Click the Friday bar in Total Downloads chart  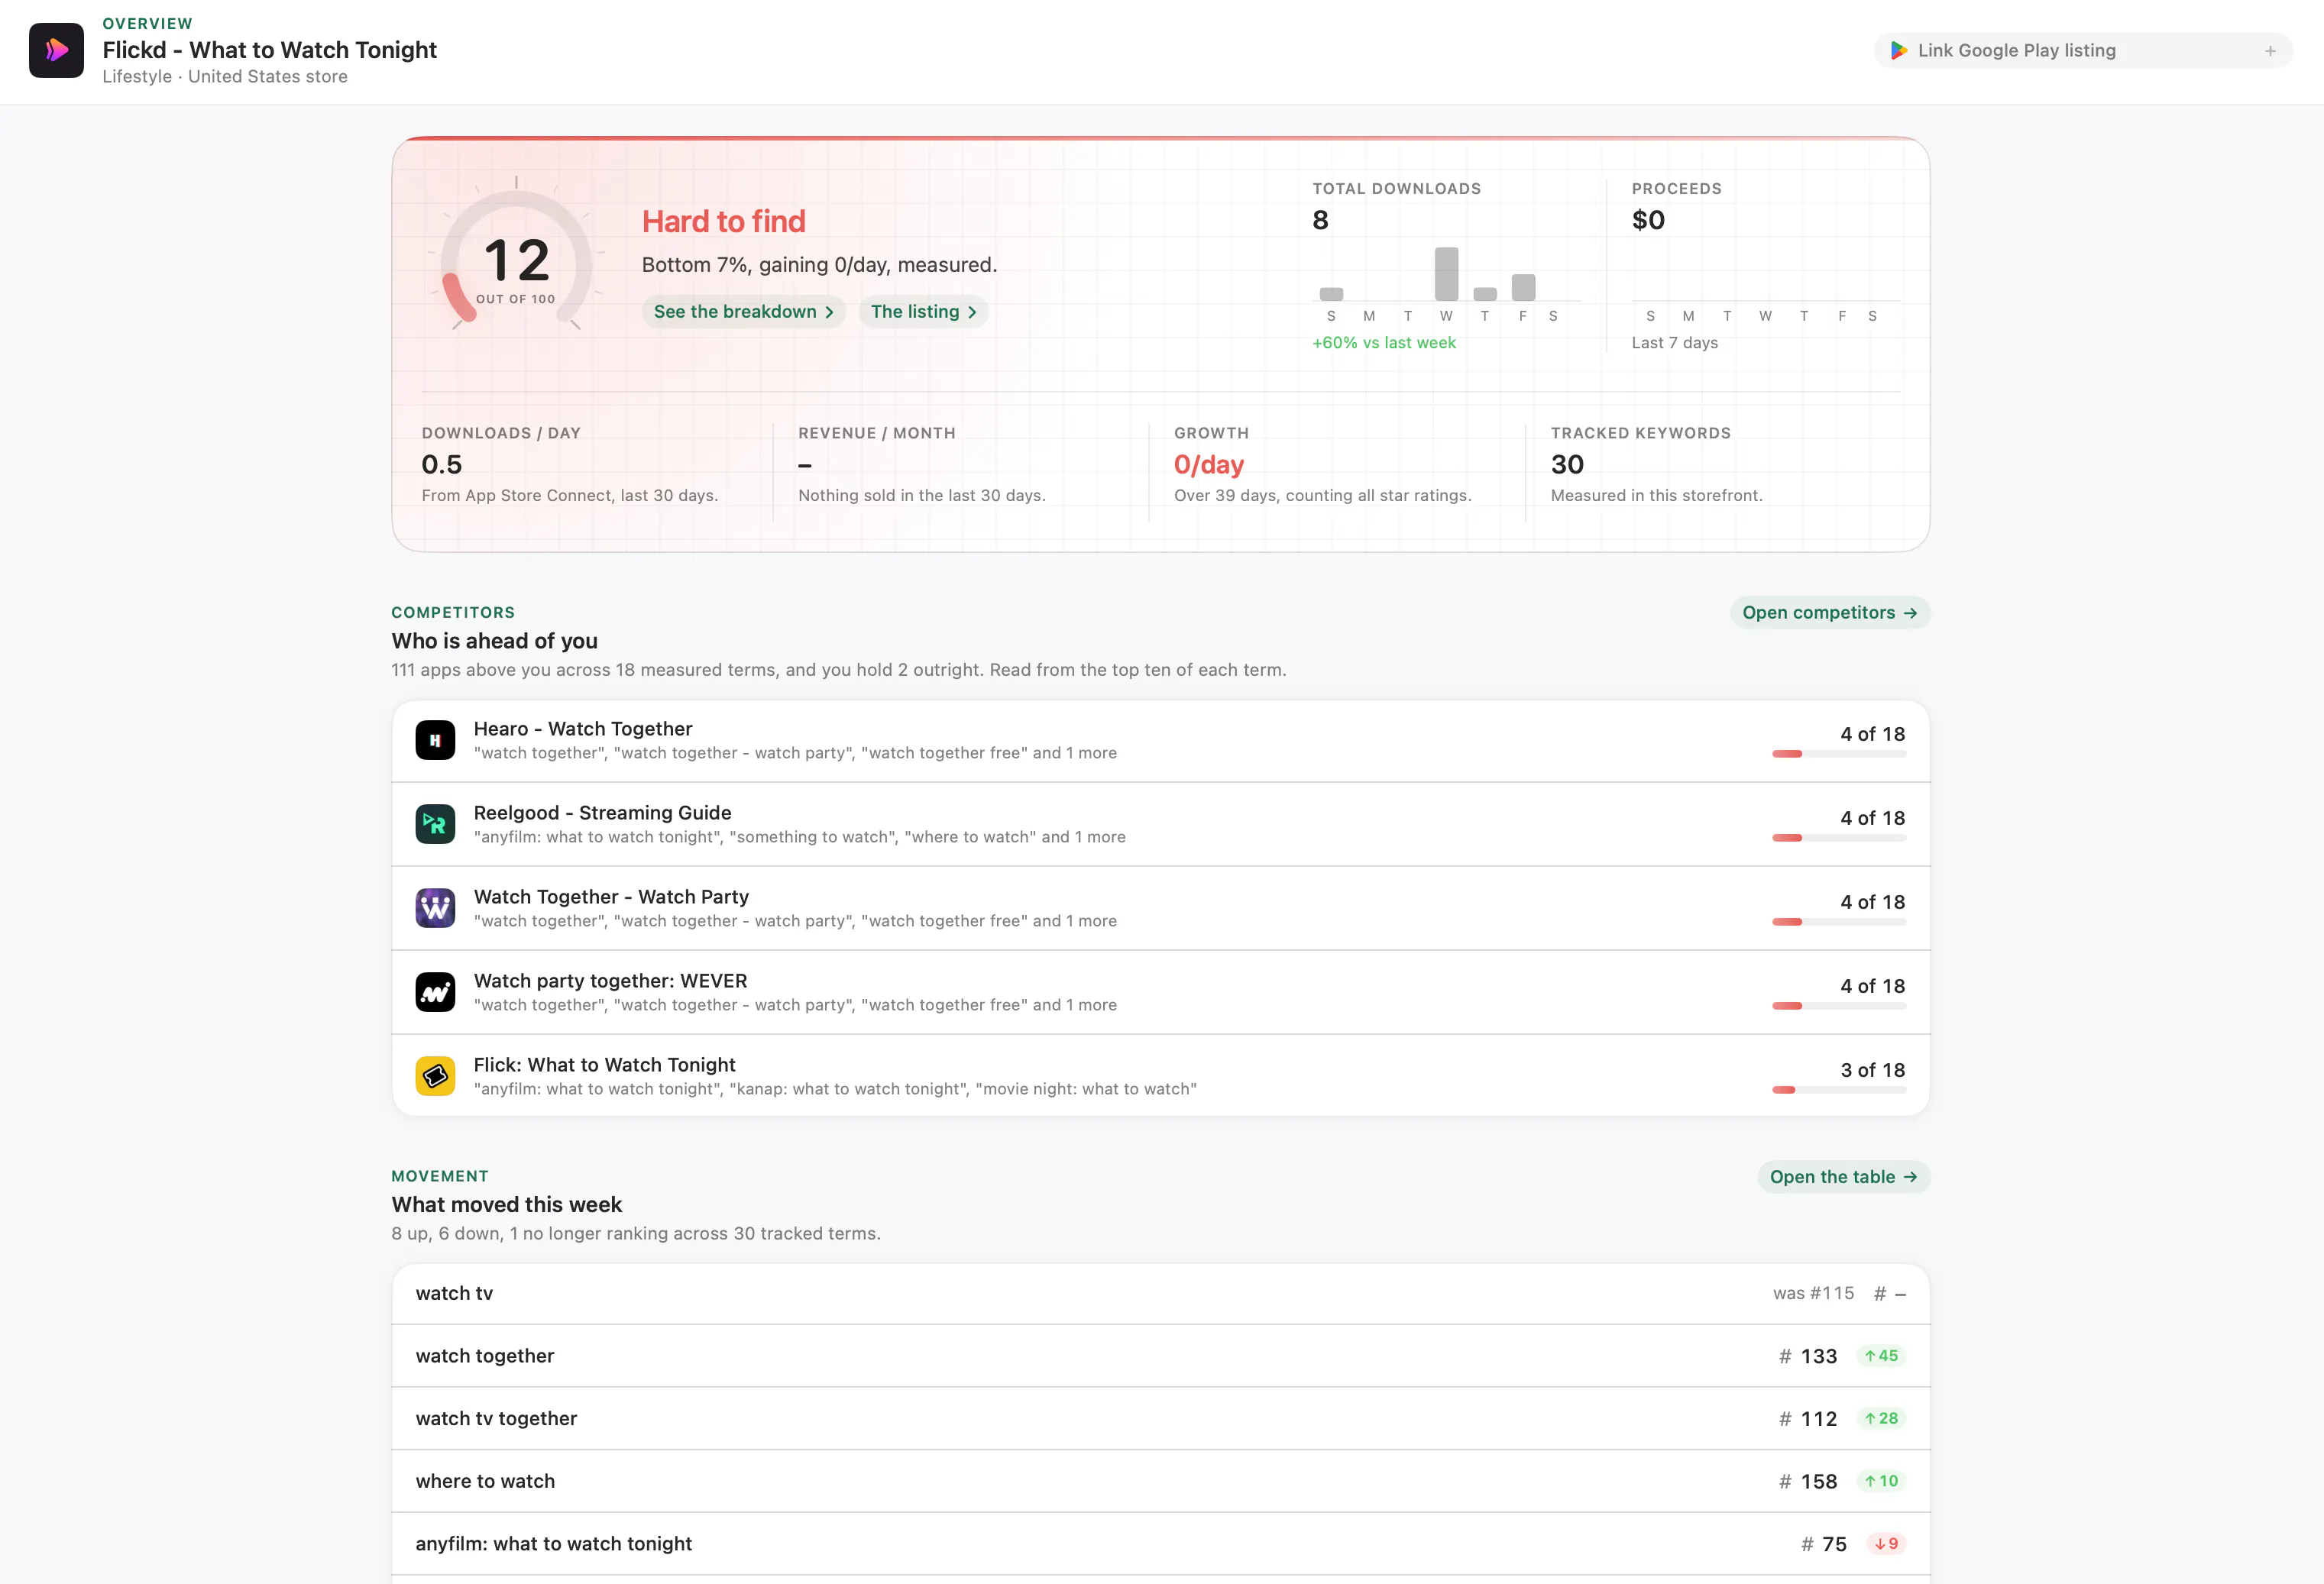pyautogui.click(x=1523, y=287)
